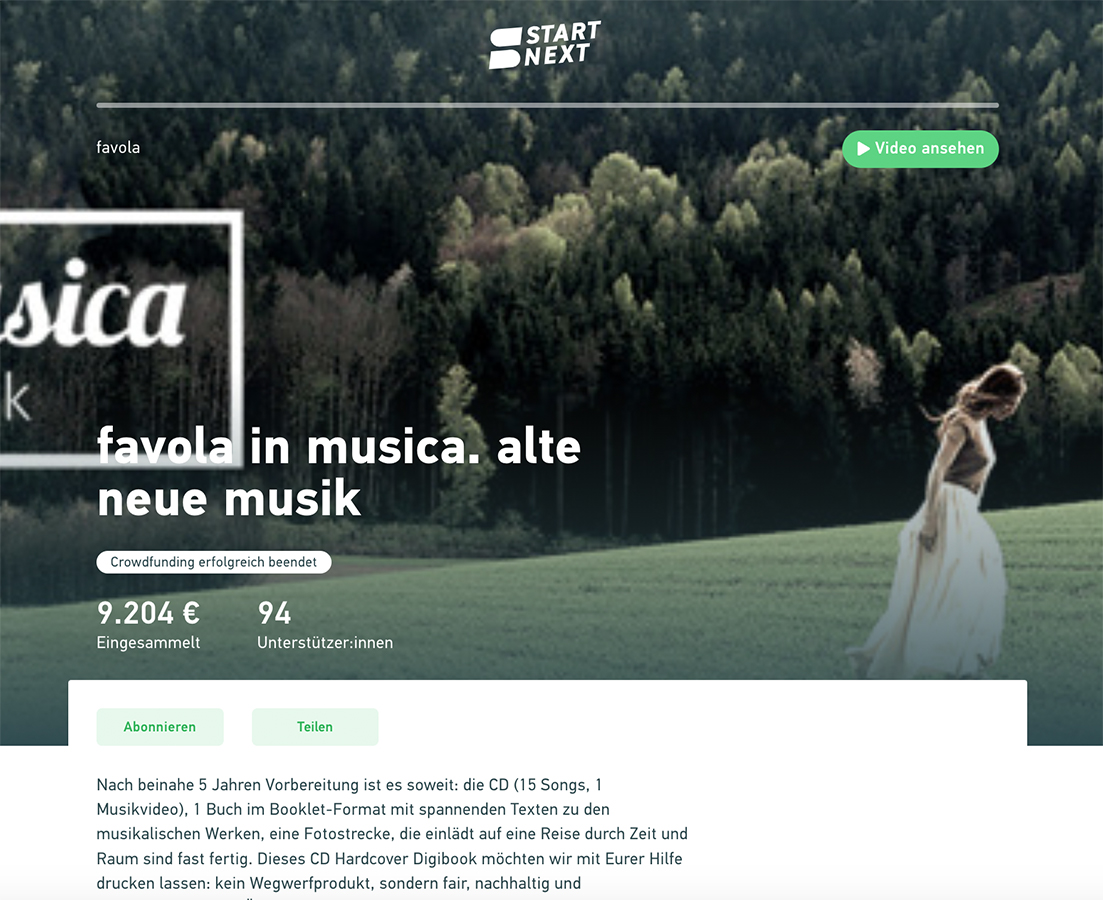Image resolution: width=1103 pixels, height=900 pixels.
Task: Open the Unterstützer:innen label
Action: (x=325, y=642)
